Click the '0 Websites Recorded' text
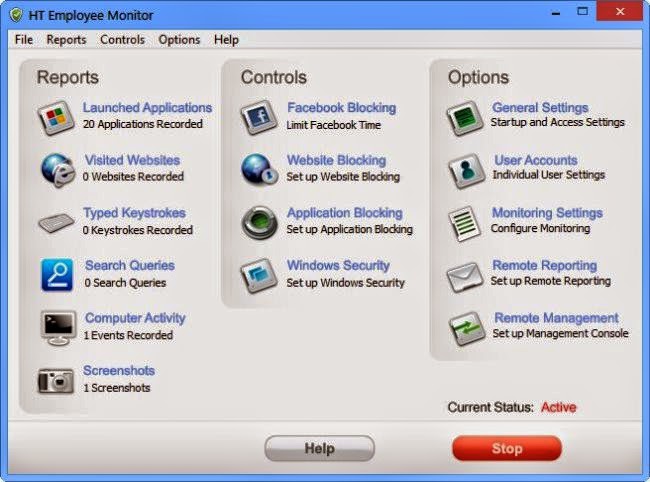Image resolution: width=650 pixels, height=482 pixels. 133,177
